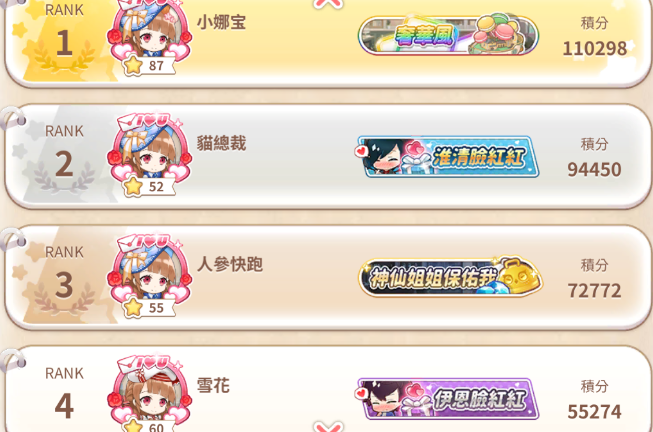The height and width of the screenshot is (432, 653).
Task: Click the star level 87 badge
Action: 149,66
